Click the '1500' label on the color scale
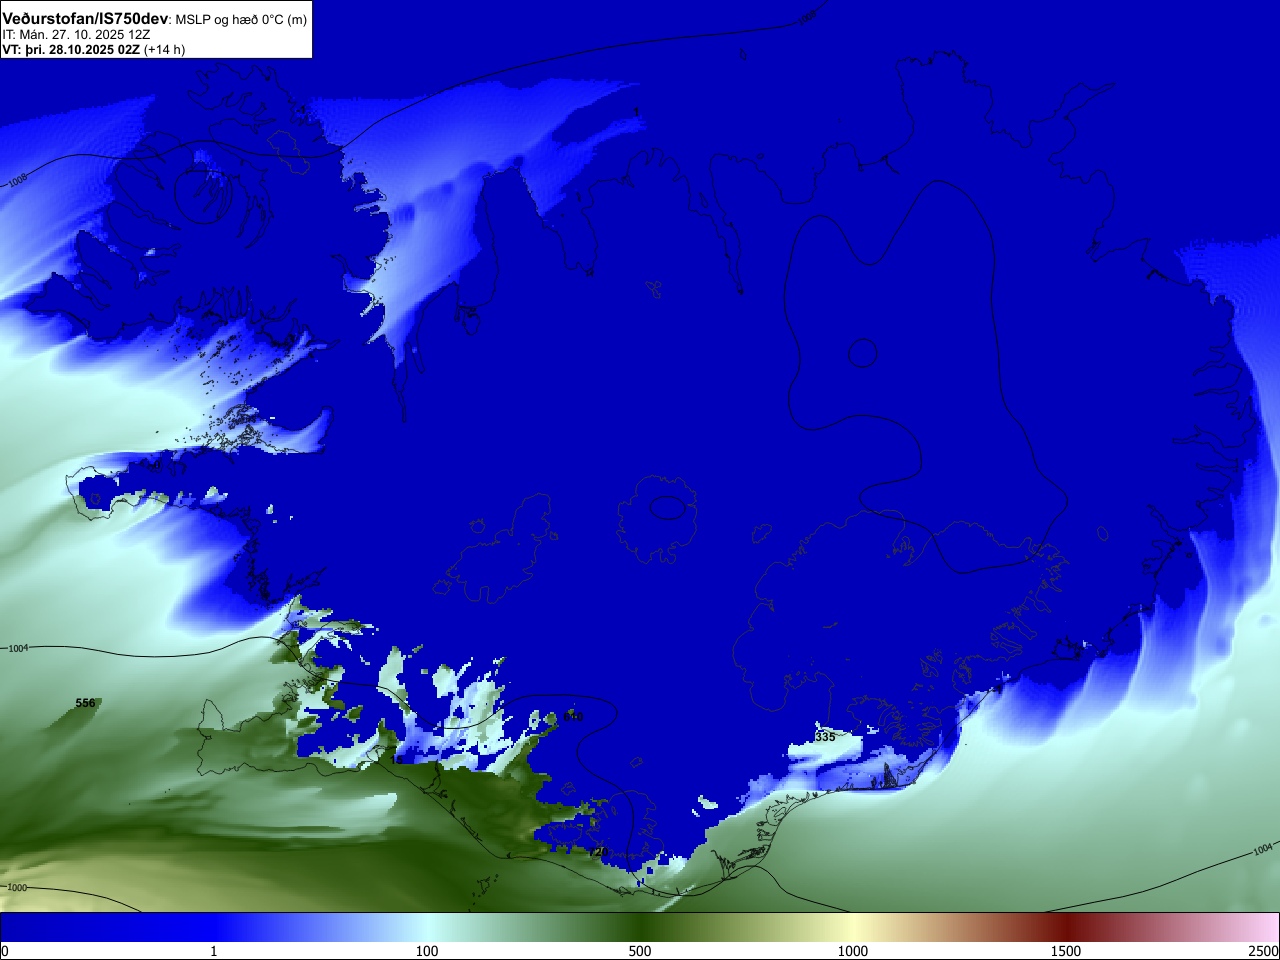 click(1066, 951)
